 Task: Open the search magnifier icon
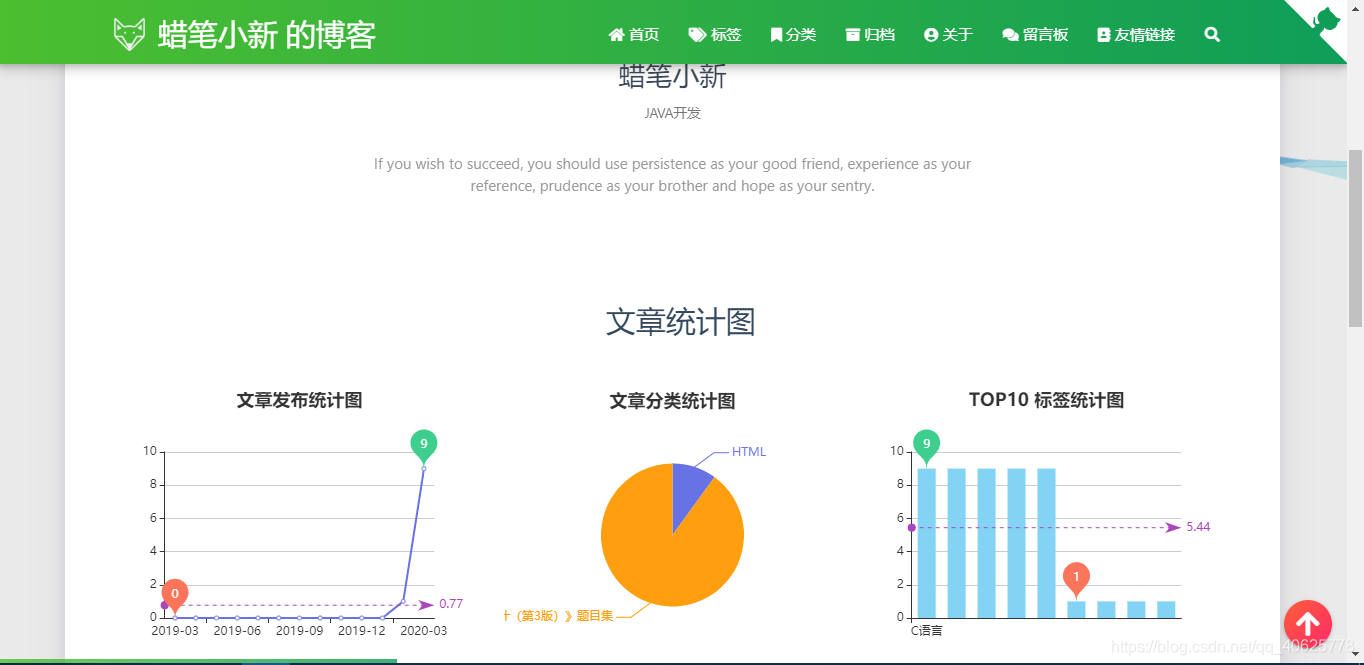[x=1211, y=34]
